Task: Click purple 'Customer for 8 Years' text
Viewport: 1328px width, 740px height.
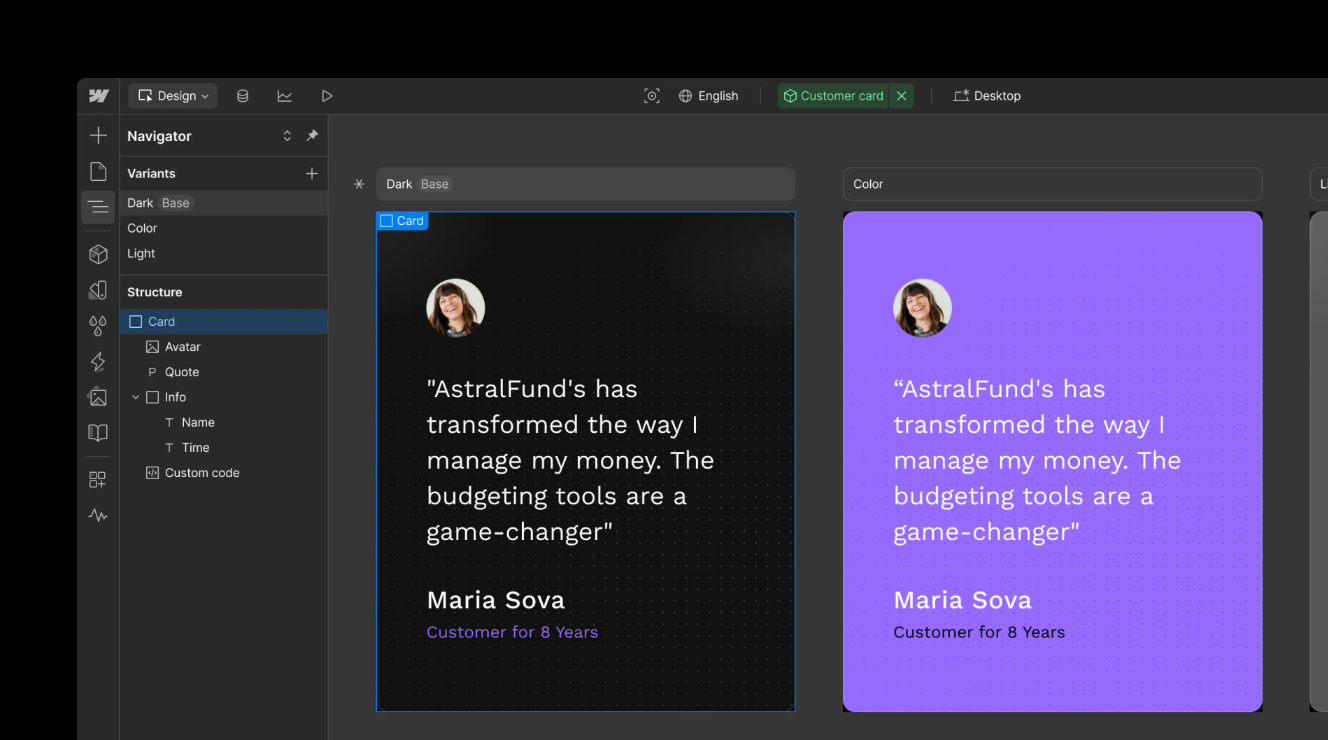Action: pos(512,632)
